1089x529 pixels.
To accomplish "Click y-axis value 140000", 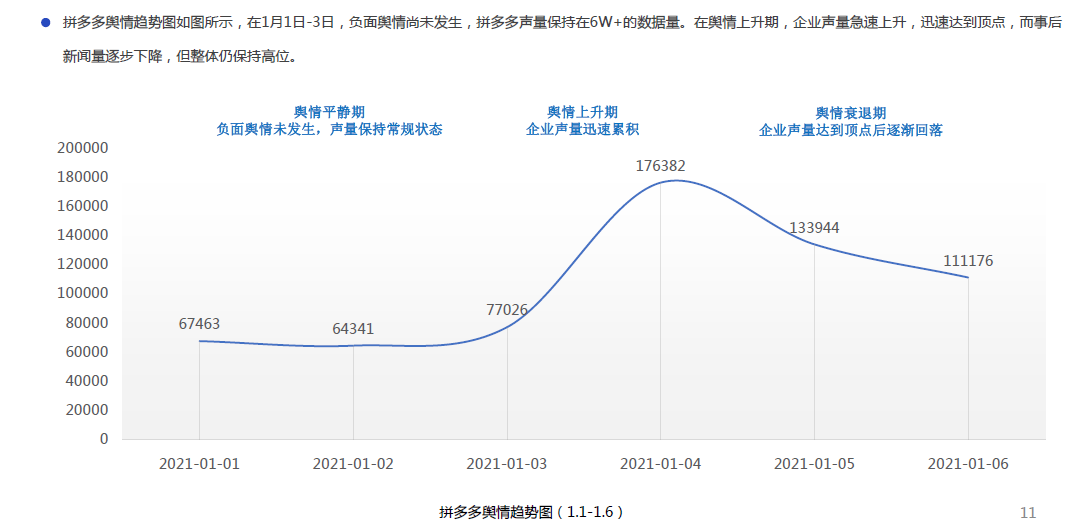I will click(x=83, y=235).
